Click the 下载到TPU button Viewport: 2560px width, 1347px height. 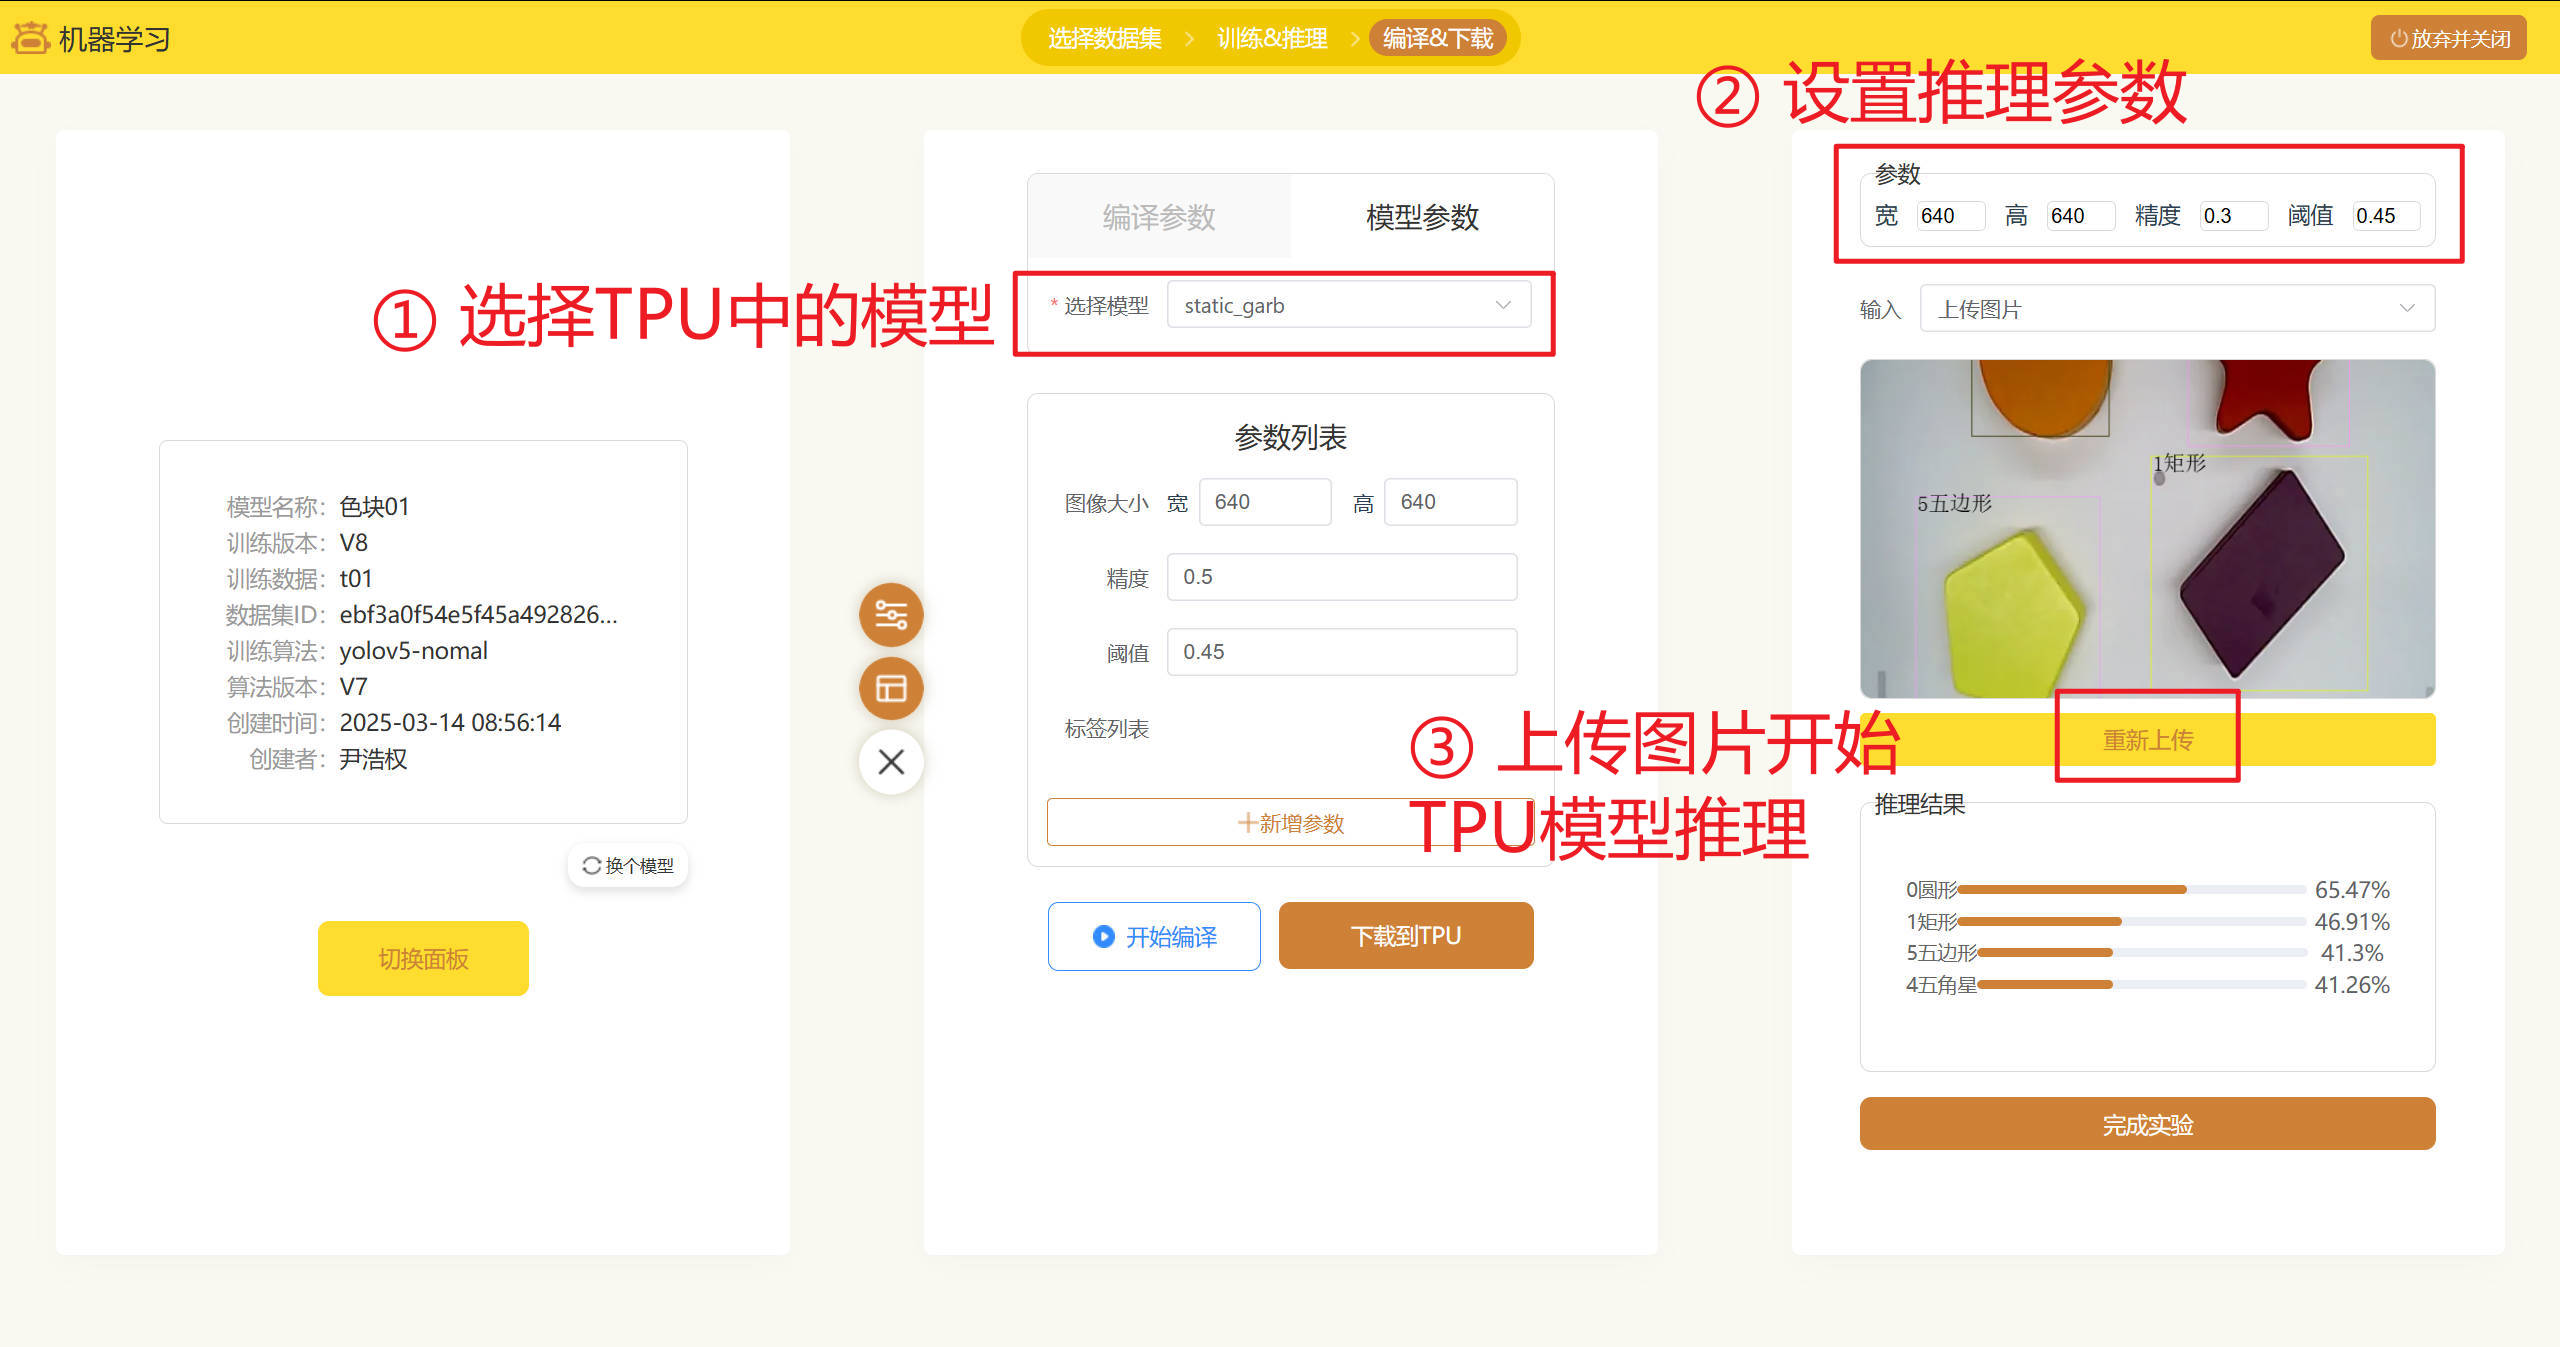(1405, 936)
